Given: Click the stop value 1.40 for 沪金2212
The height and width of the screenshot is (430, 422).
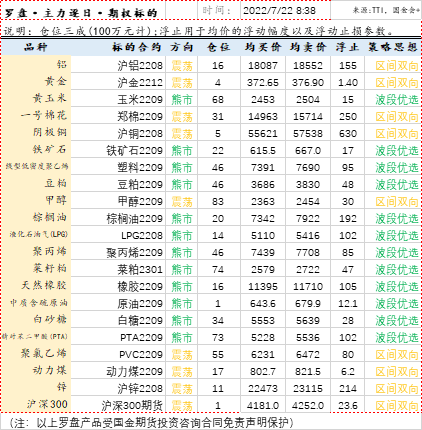Looking at the screenshot, I should tap(348, 83).
